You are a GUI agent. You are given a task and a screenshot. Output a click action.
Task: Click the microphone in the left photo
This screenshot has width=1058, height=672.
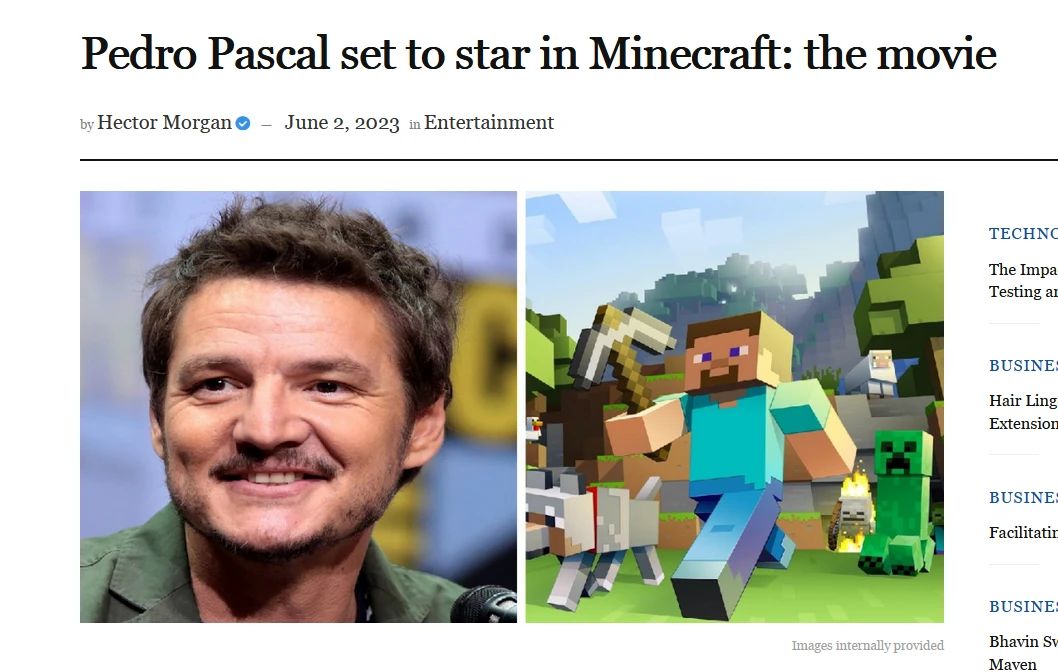coord(484,604)
